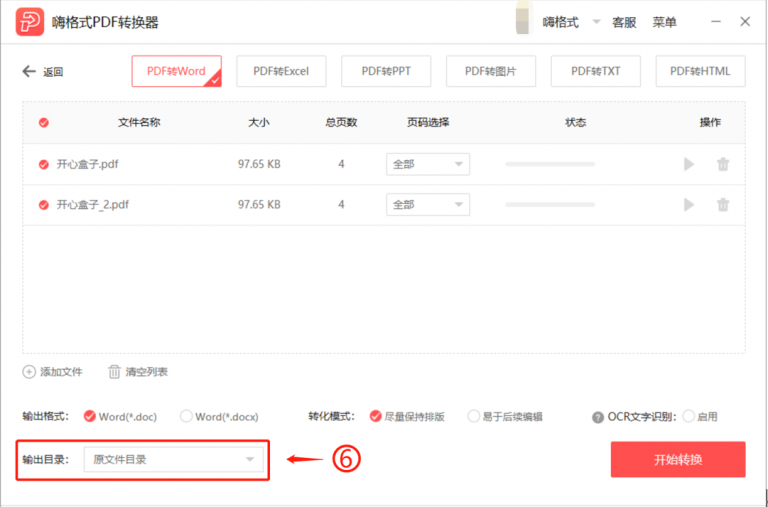
Task: Delete 开心盒子.pdf using its trash icon
Action: 723,164
